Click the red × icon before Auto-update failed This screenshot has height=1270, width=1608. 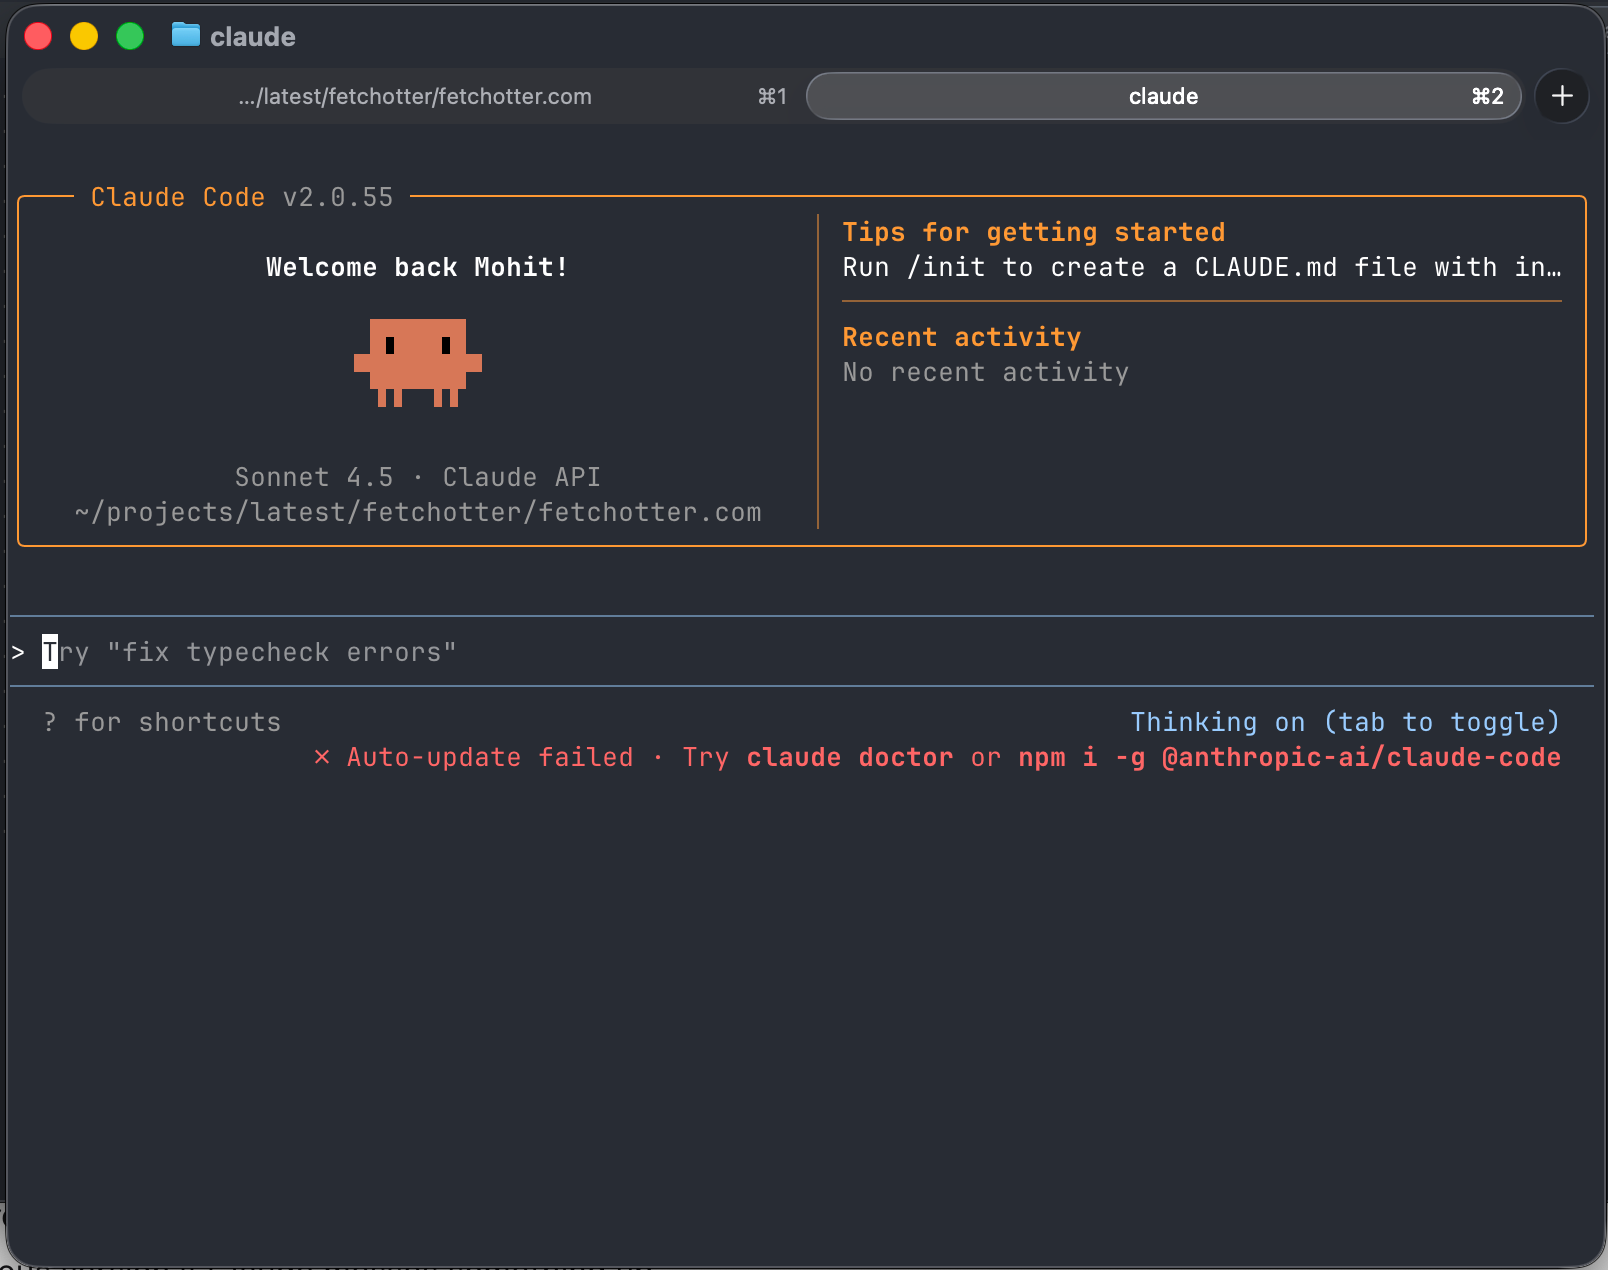321,757
